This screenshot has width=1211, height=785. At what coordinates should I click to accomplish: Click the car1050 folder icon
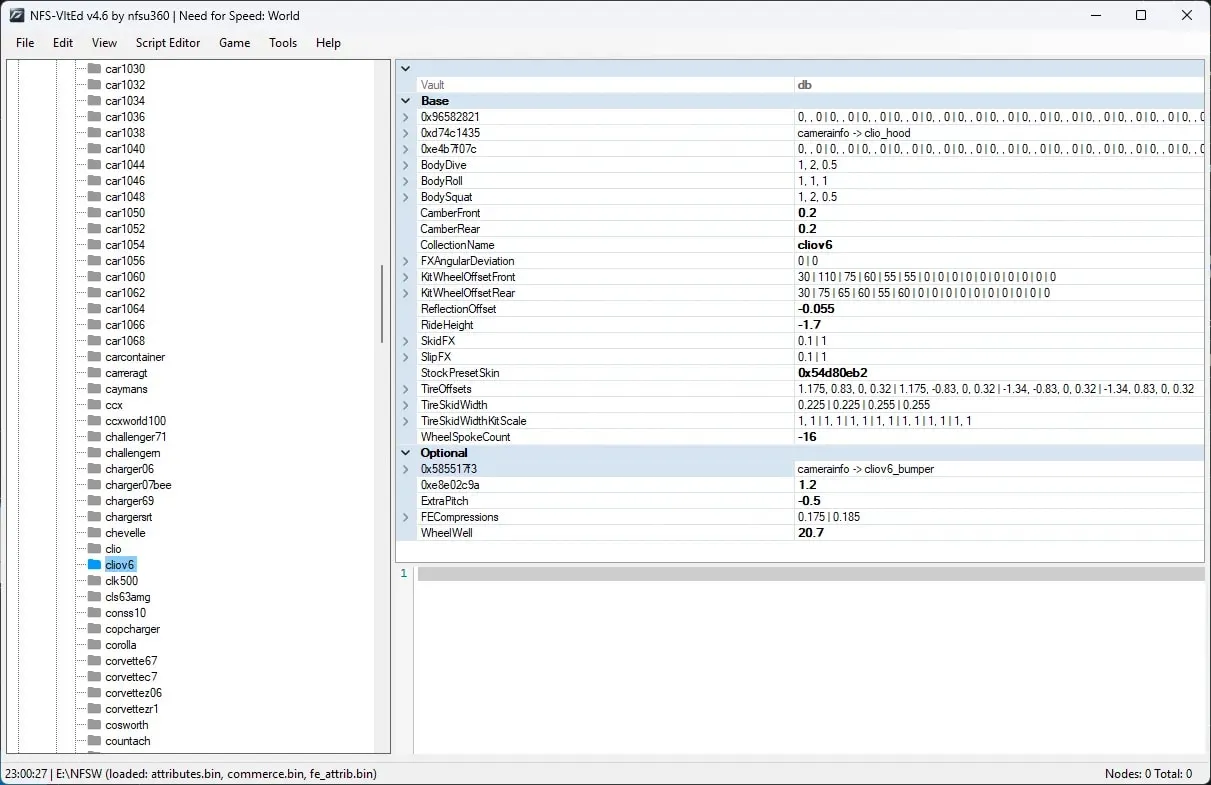coord(95,213)
